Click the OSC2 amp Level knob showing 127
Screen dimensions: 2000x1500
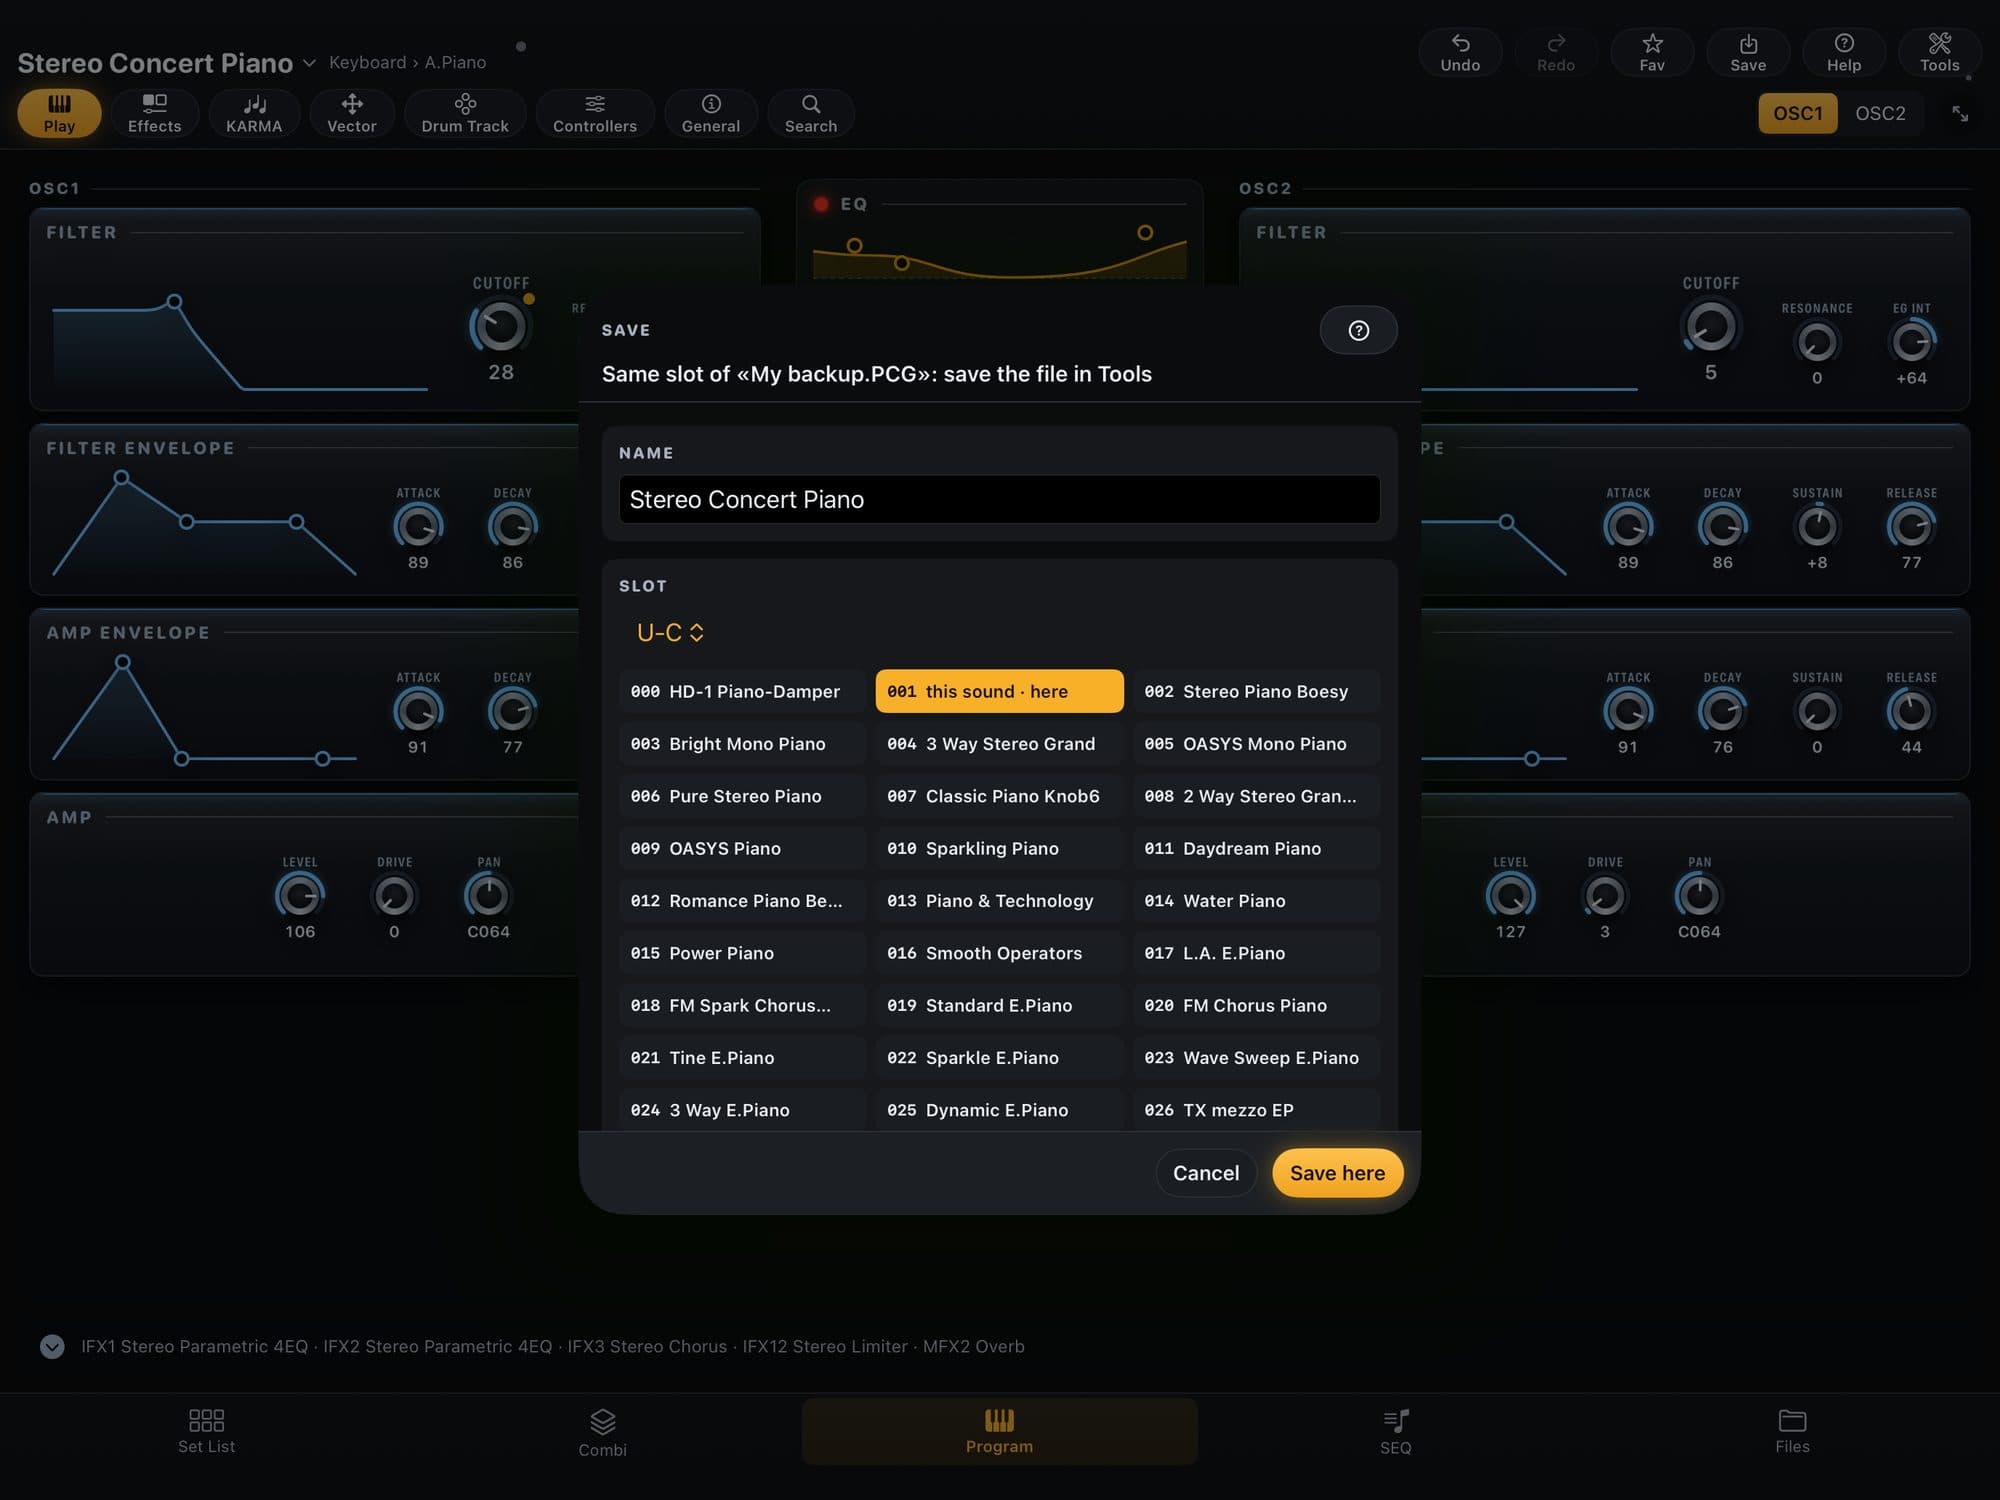[x=1510, y=895]
